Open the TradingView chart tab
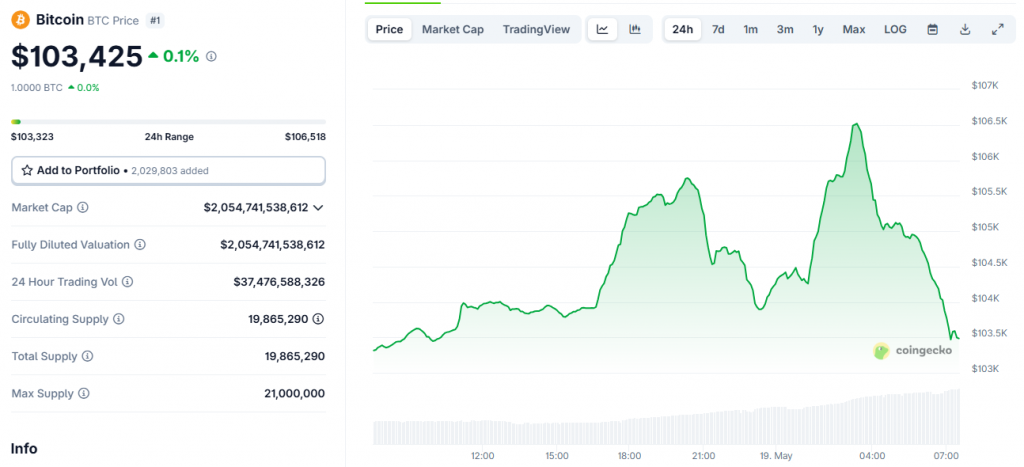 [536, 29]
